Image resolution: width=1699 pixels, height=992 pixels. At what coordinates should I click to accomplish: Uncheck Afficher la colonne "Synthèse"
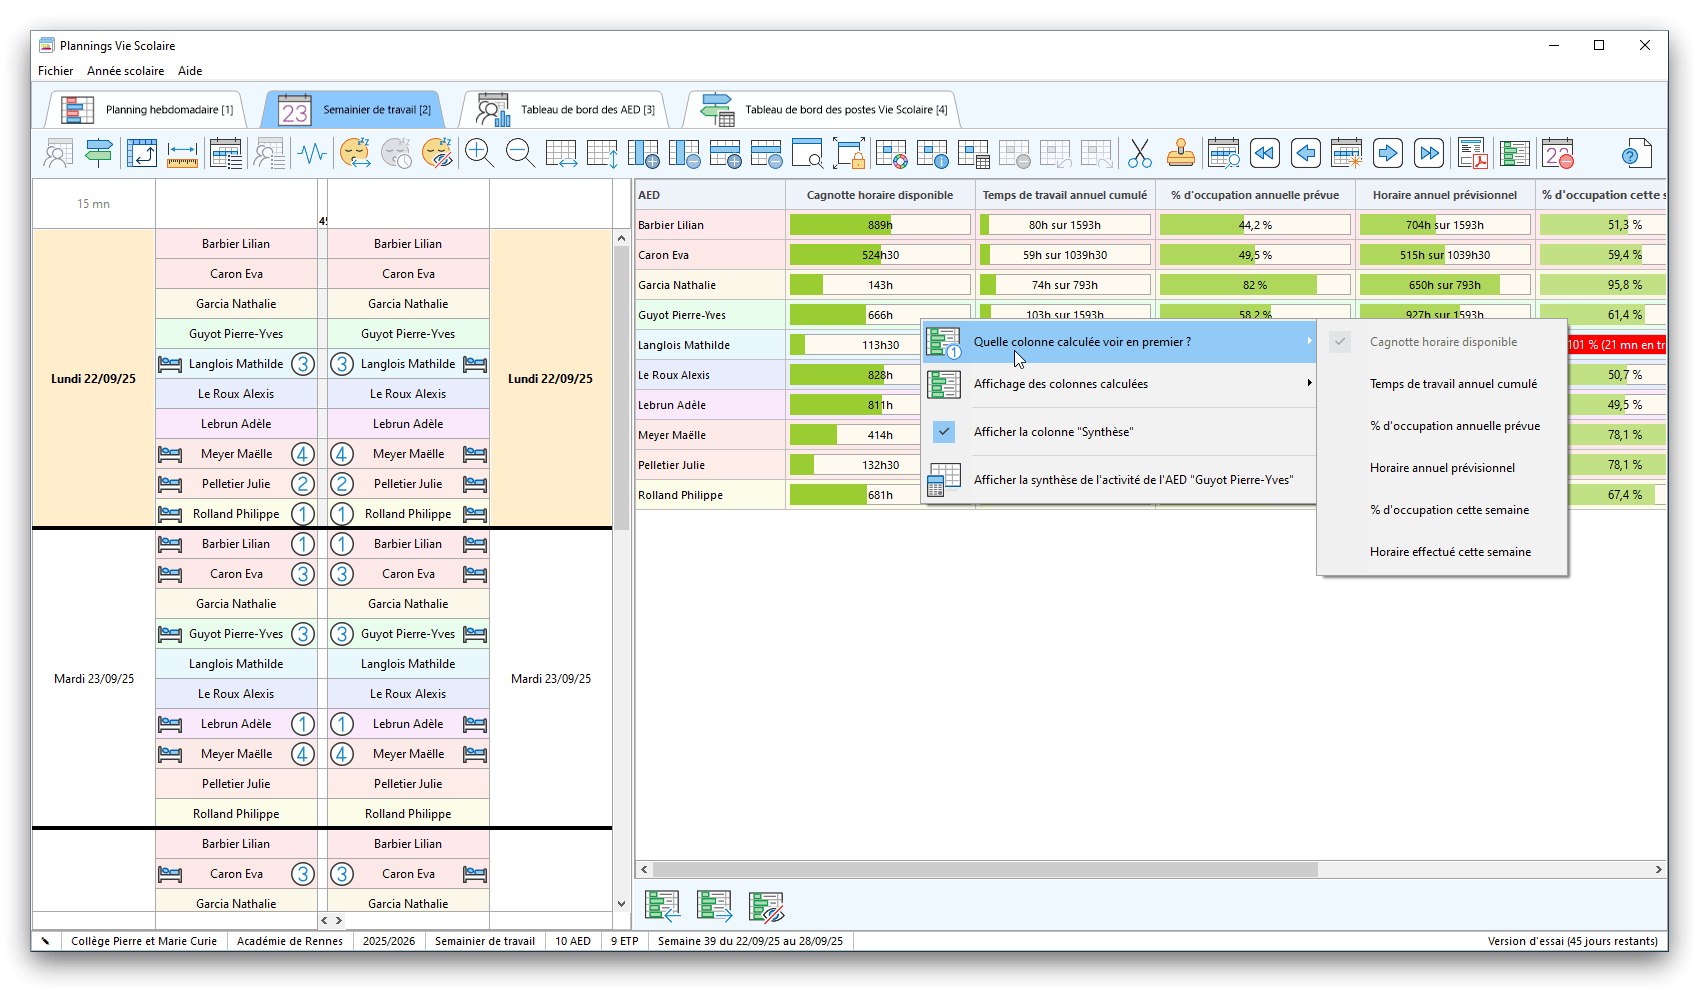[1053, 432]
